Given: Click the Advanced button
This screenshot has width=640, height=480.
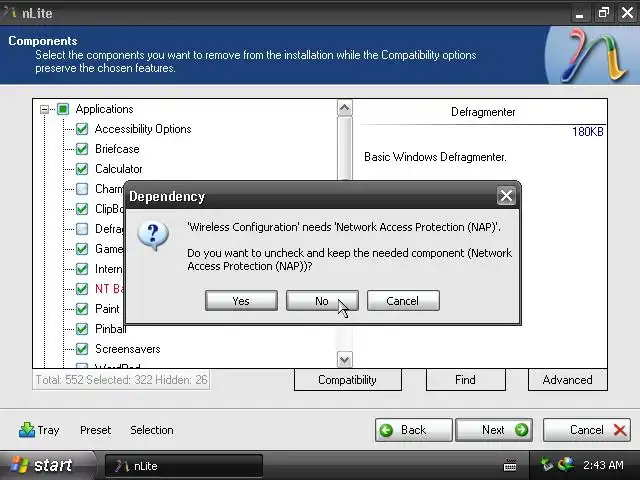Looking at the screenshot, I should 568,380.
